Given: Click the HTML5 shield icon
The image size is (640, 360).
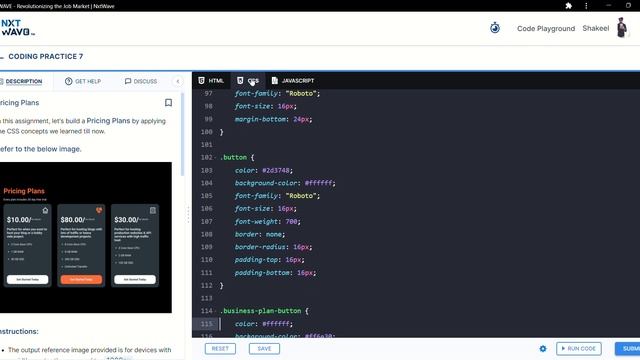Looking at the screenshot, I should (x=201, y=80).
